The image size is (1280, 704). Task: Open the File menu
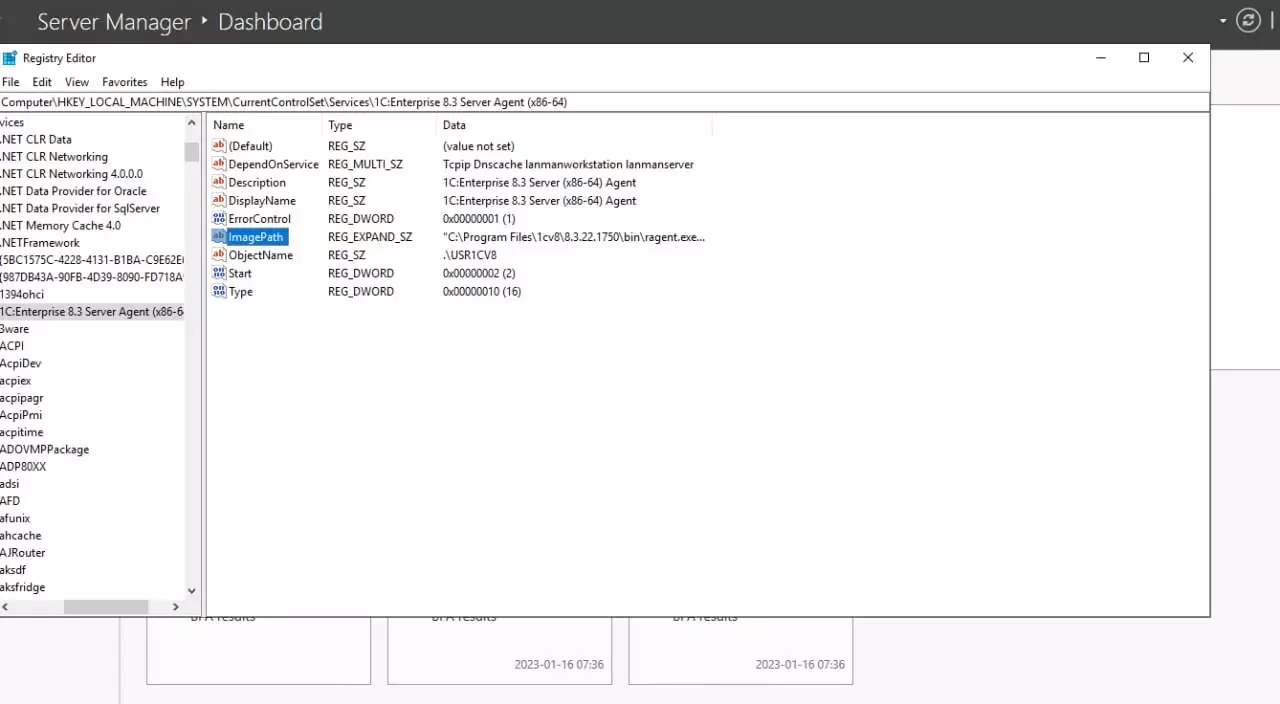11,82
